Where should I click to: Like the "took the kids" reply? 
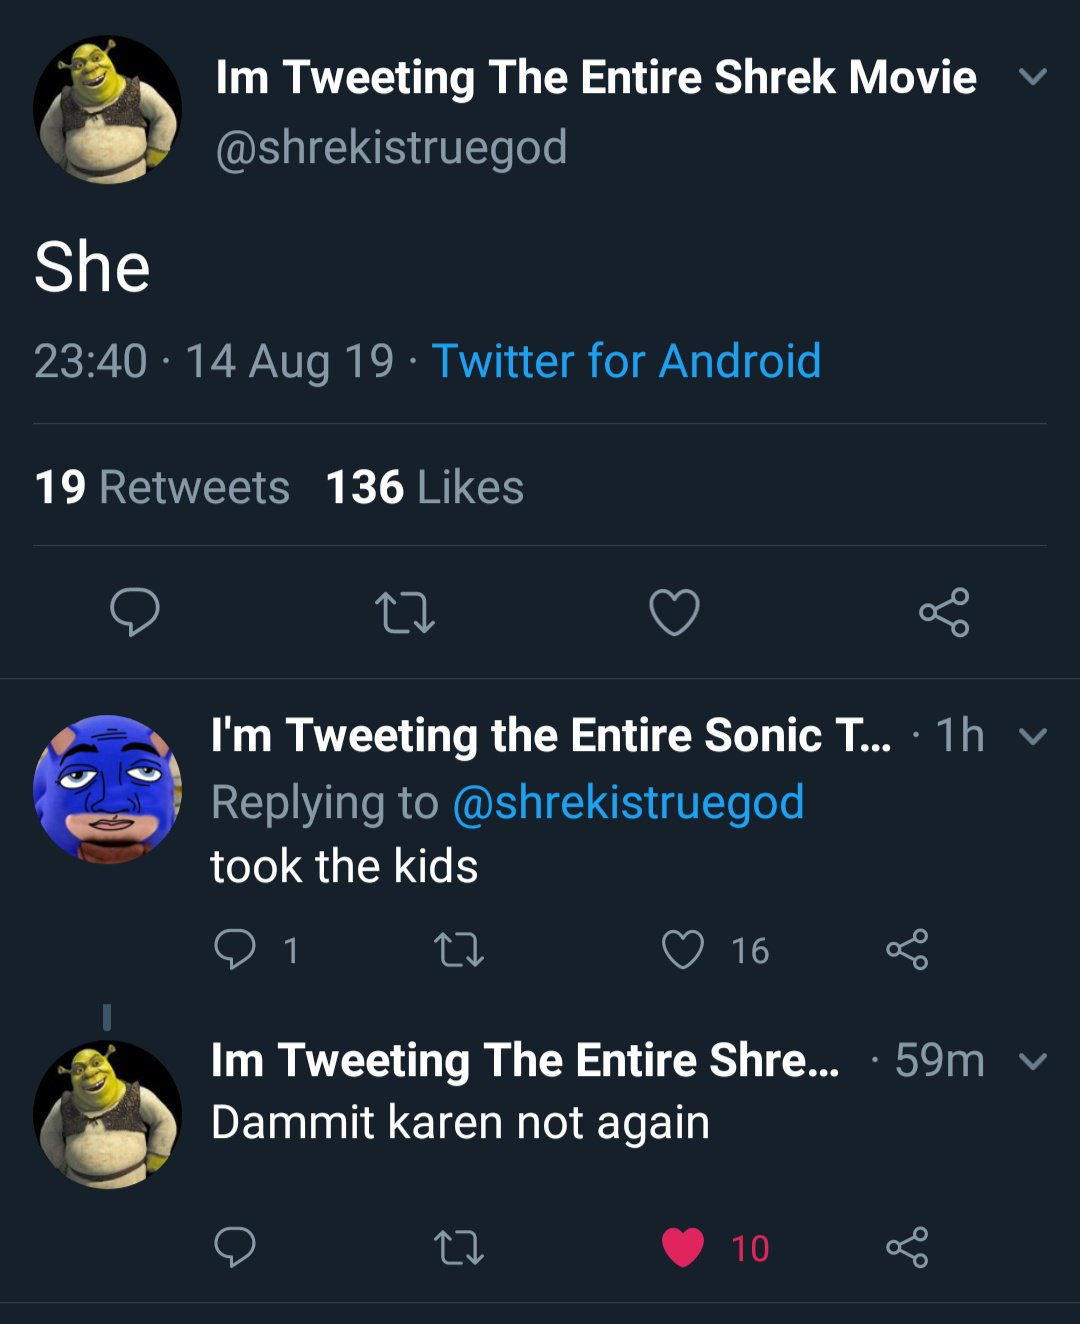pyautogui.click(x=684, y=949)
